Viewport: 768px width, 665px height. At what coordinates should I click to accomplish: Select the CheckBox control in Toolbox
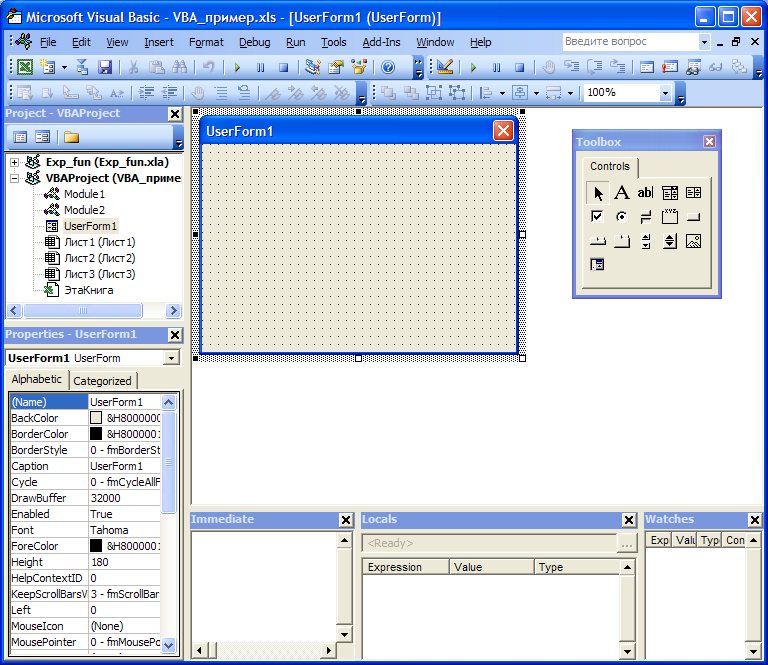tap(598, 216)
